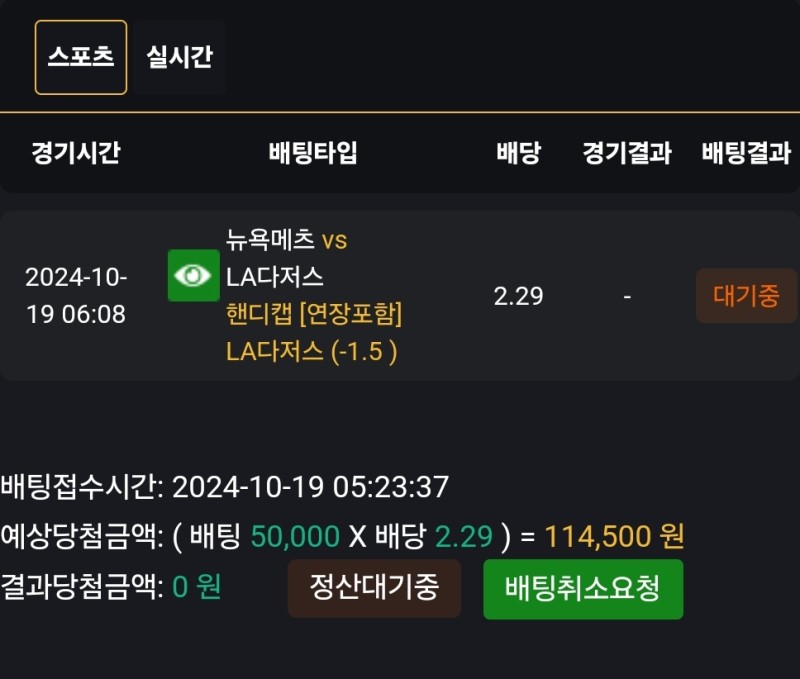
Task: Click the 뉴욕메츠 vs LA다저스 match title
Action: point(287,258)
